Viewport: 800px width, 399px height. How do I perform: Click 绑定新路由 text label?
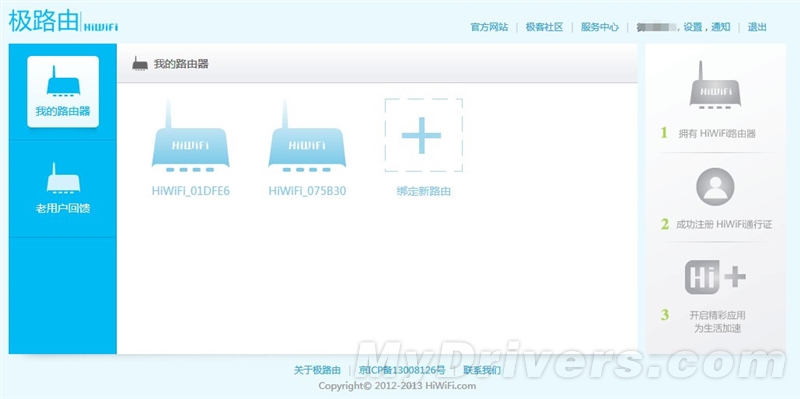[x=423, y=192]
